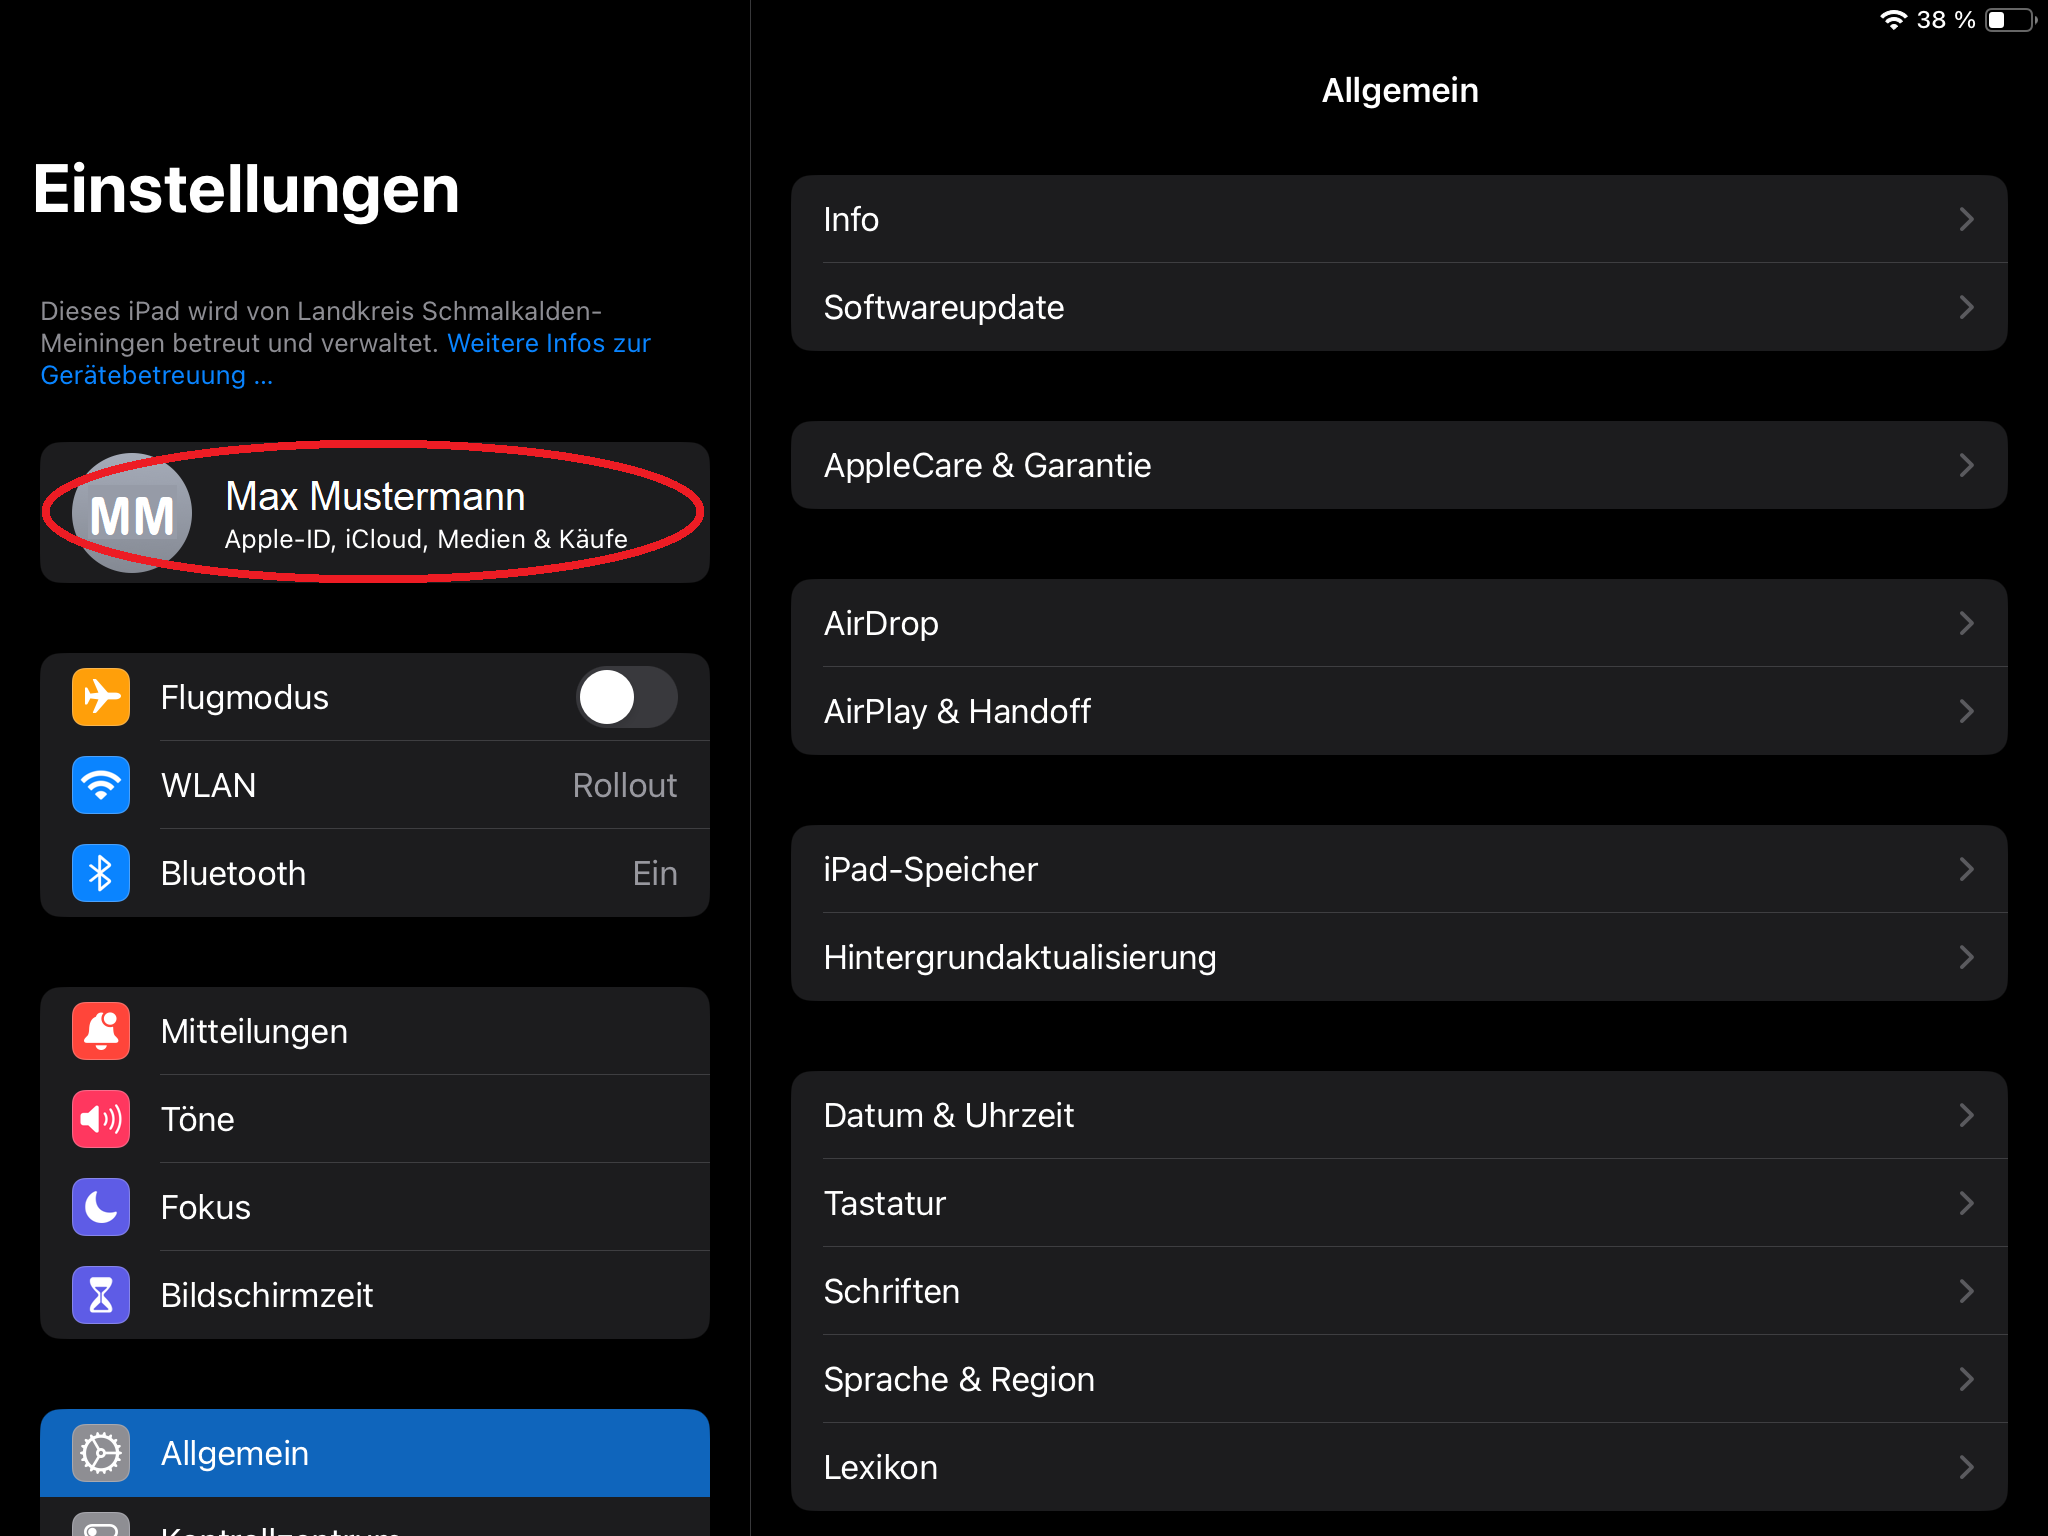Viewport: 2048px width, 1536px height.
Task: Expand the Softwareupdate chevron
Action: tap(1966, 307)
